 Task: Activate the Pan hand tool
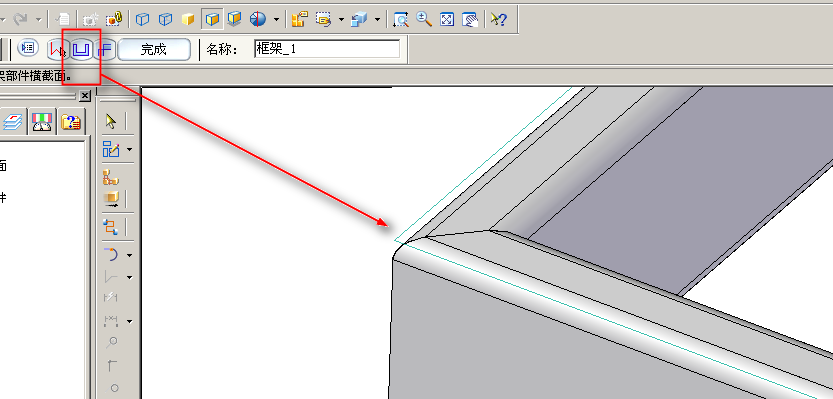coord(470,20)
